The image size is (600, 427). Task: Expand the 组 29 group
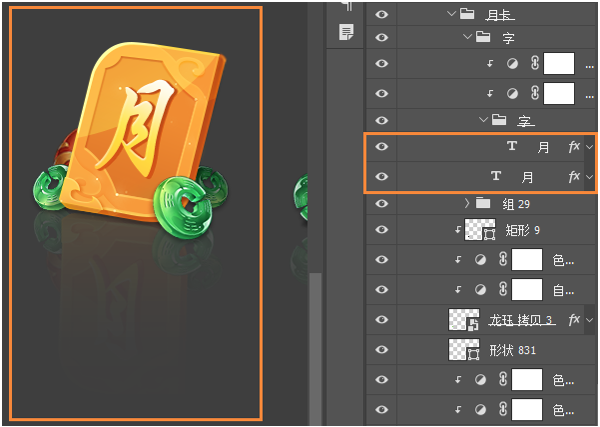pyautogui.click(x=467, y=203)
